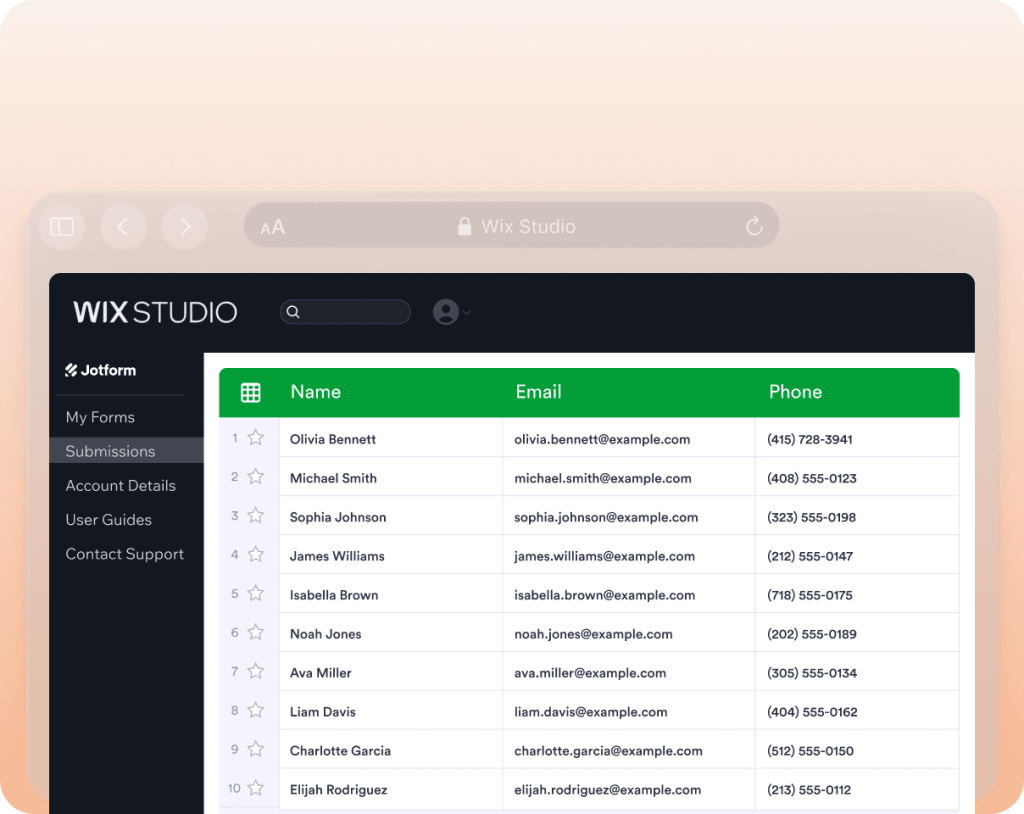Star the Ava Miller row

click(256, 672)
